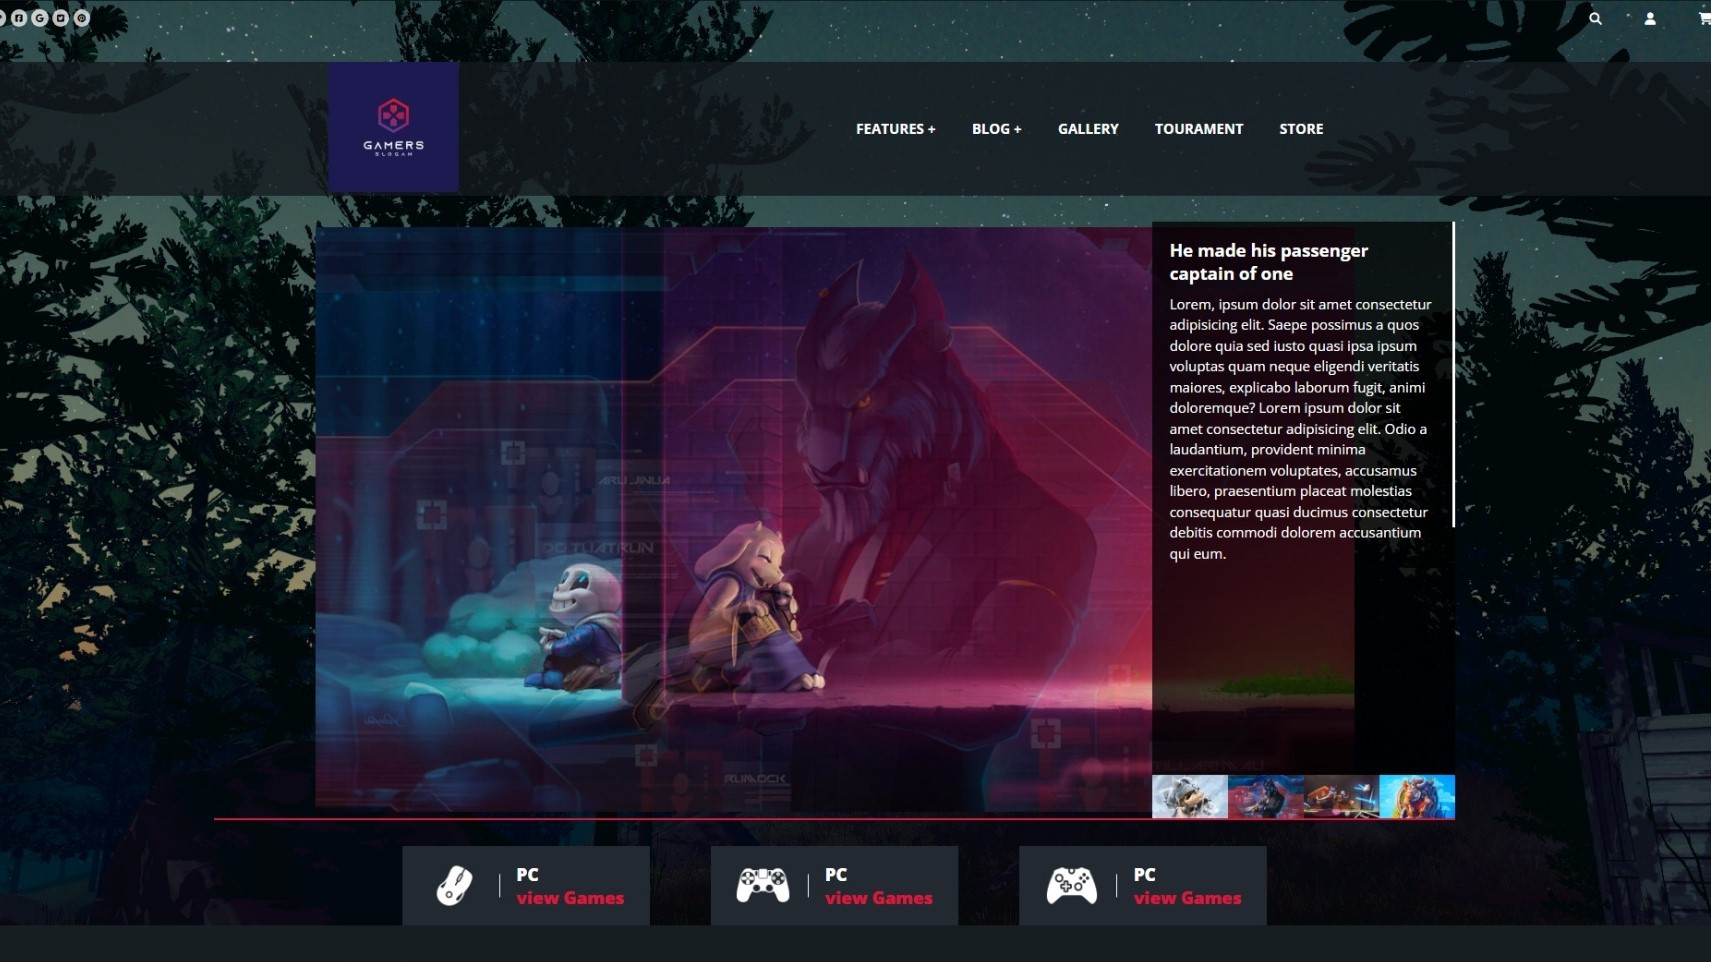Select the PlayStation controller icon on the middle card
Screen dimensions: 1711x962
[765, 884]
